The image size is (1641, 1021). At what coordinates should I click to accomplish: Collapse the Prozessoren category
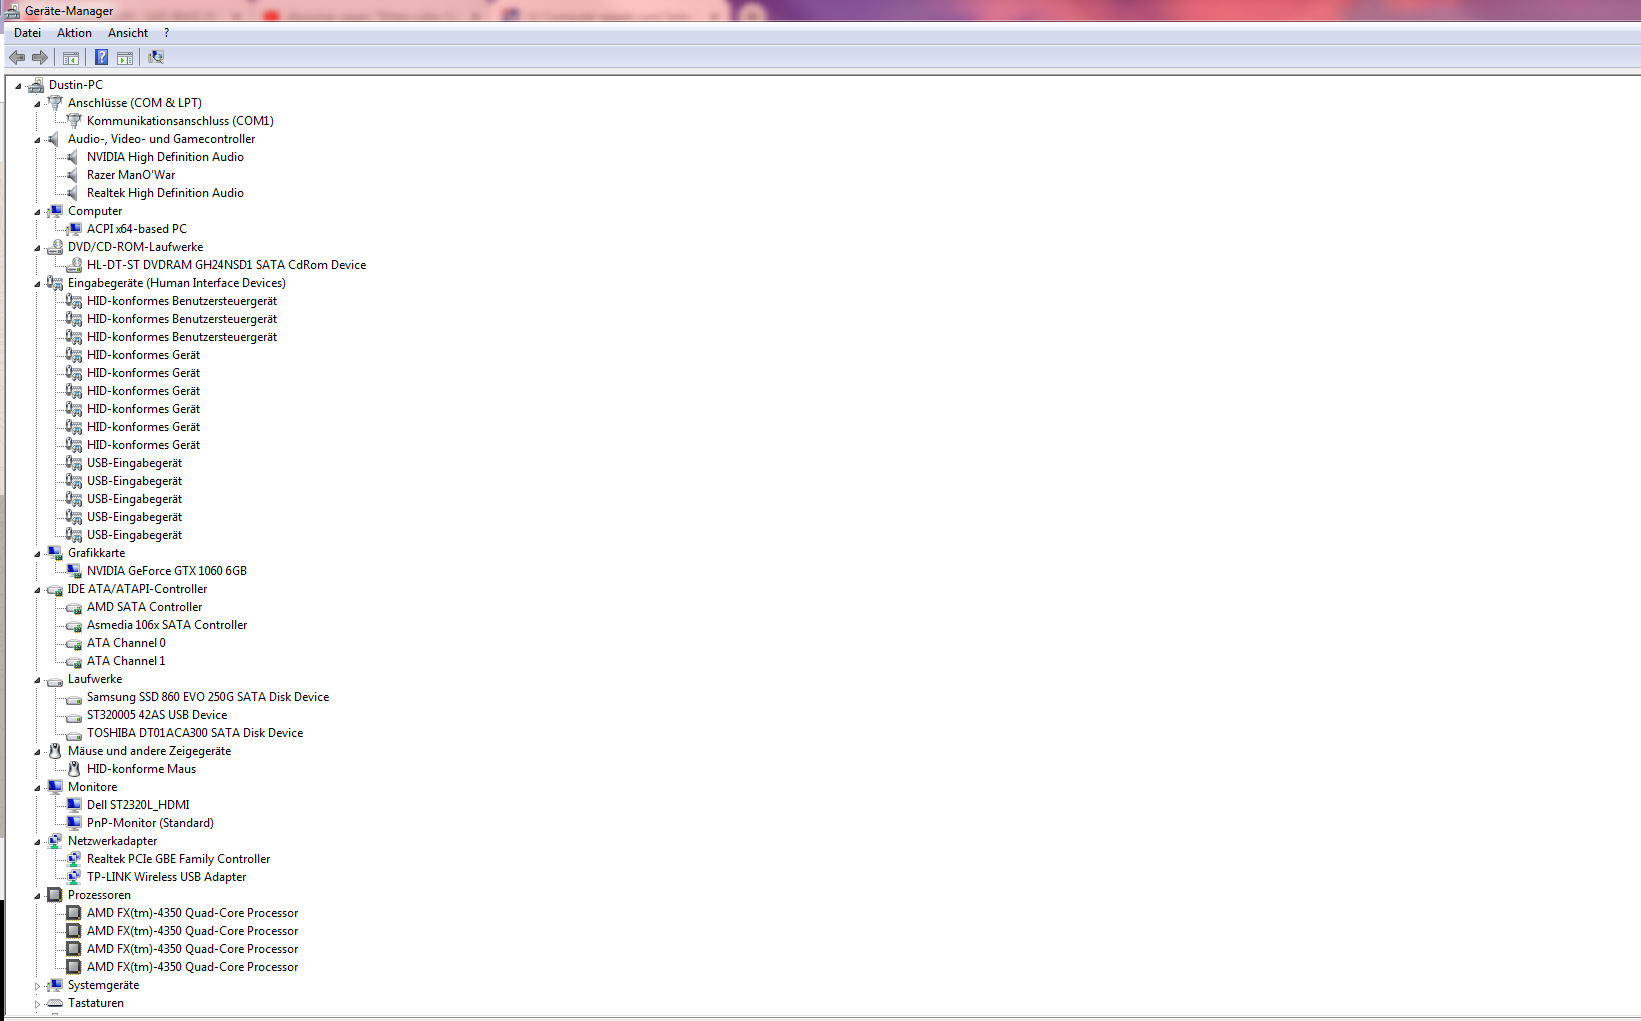pos(37,896)
